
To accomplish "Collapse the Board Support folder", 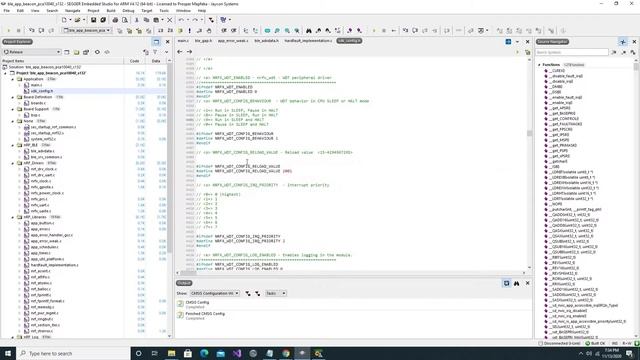I will click(13, 109).
